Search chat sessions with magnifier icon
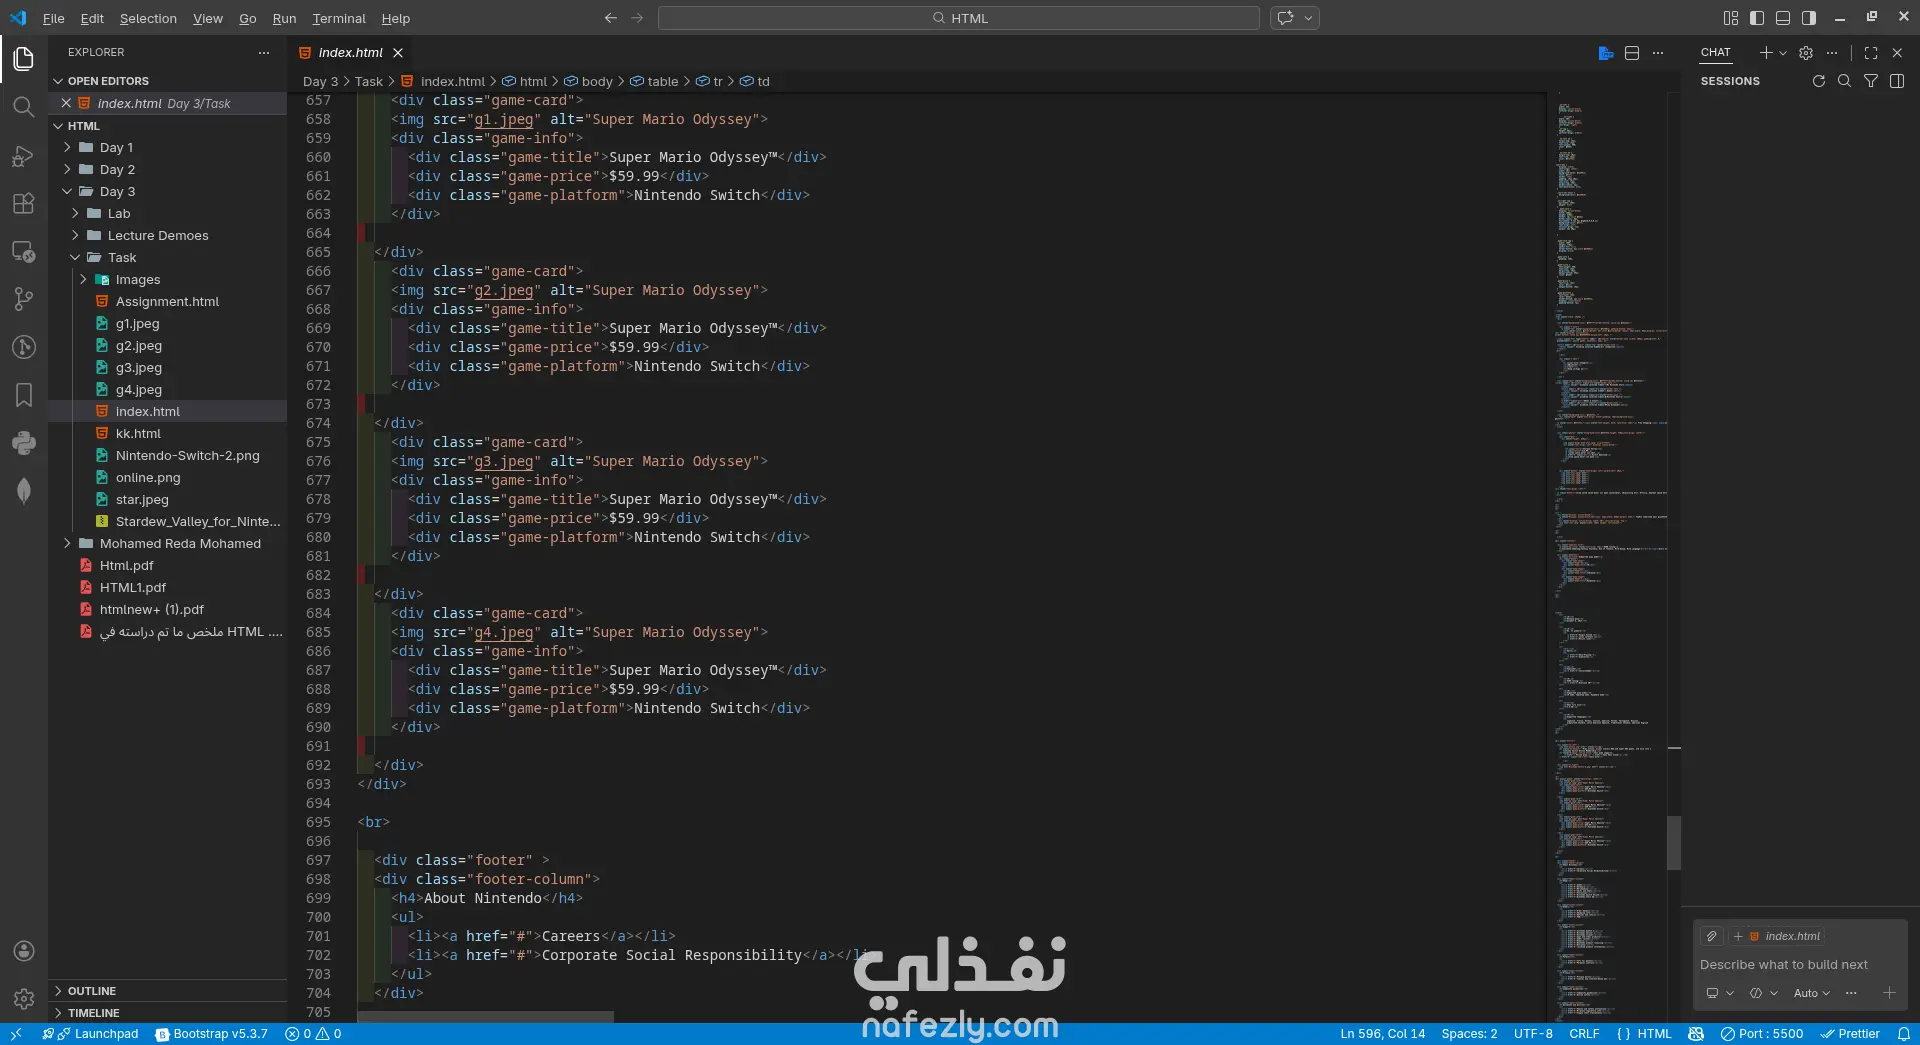This screenshot has width=1920, height=1045. tap(1845, 81)
